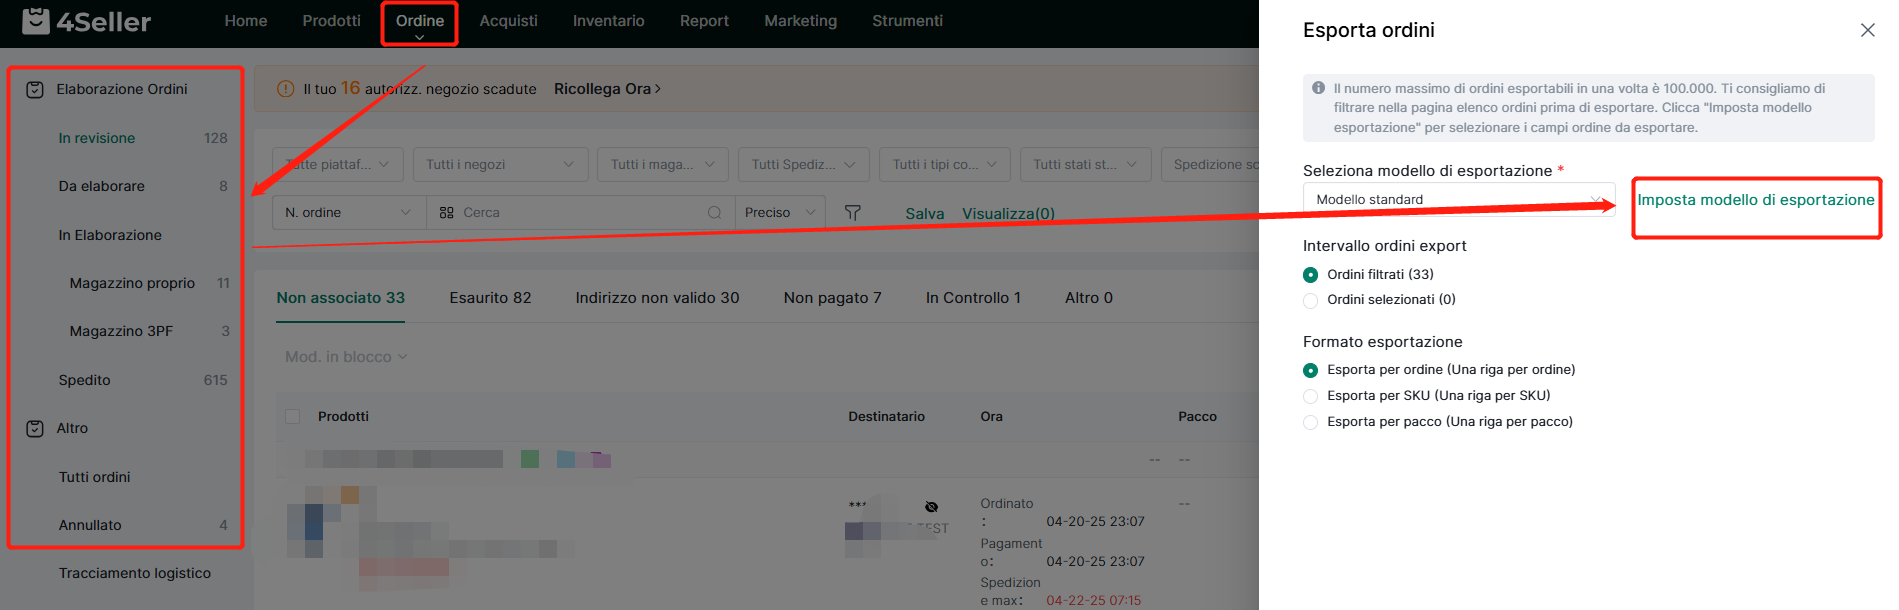Viewport: 1899px width, 610px height.
Task: Click the Salva filter link
Action: click(x=925, y=214)
